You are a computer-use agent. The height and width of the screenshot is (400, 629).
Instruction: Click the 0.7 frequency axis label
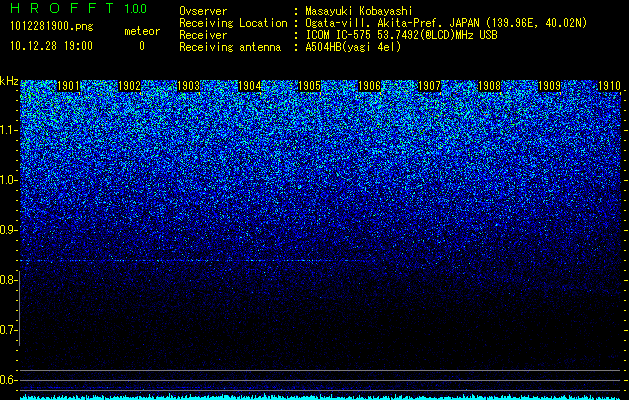point(8,330)
